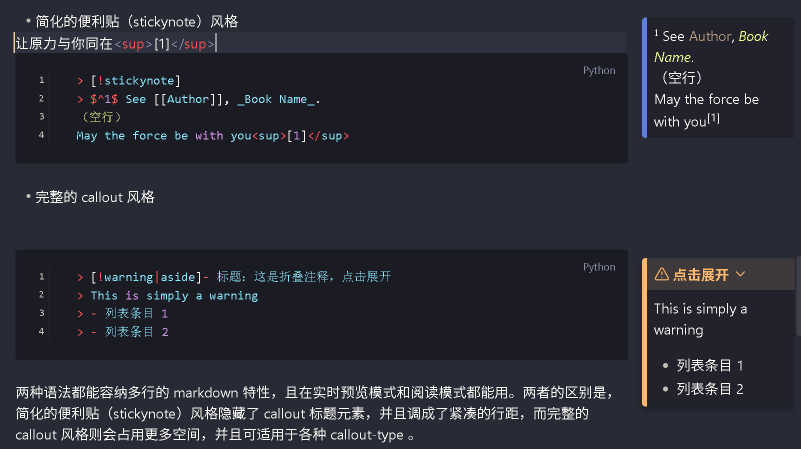Place cursor after 让原力与你同在 sup line
The width and height of the screenshot is (801, 449).
tap(216, 43)
